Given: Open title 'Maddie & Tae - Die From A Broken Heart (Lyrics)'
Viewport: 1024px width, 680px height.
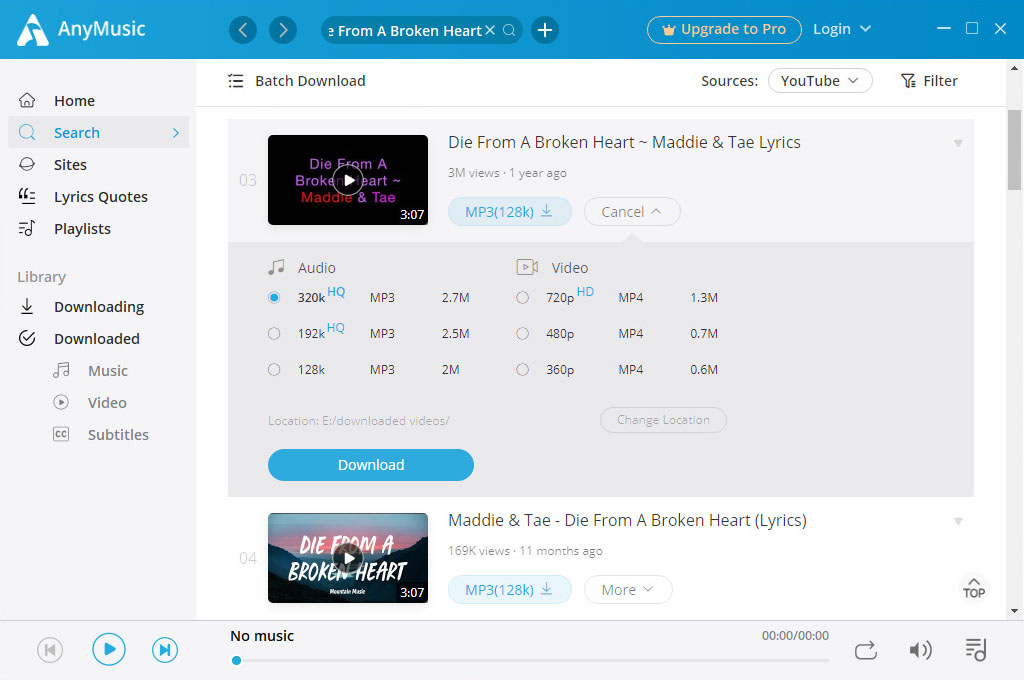Looking at the screenshot, I should click(628, 521).
